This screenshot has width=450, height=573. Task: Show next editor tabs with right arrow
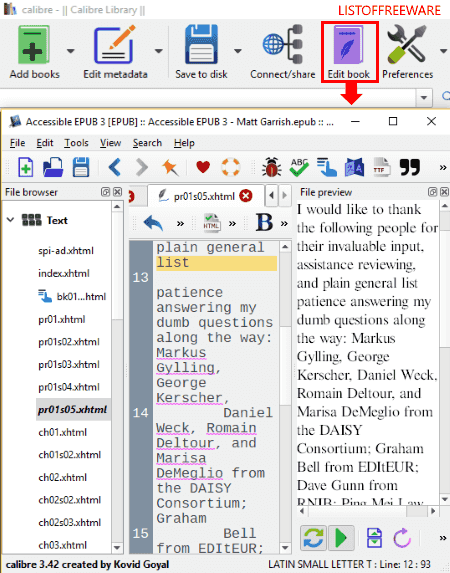(284, 195)
